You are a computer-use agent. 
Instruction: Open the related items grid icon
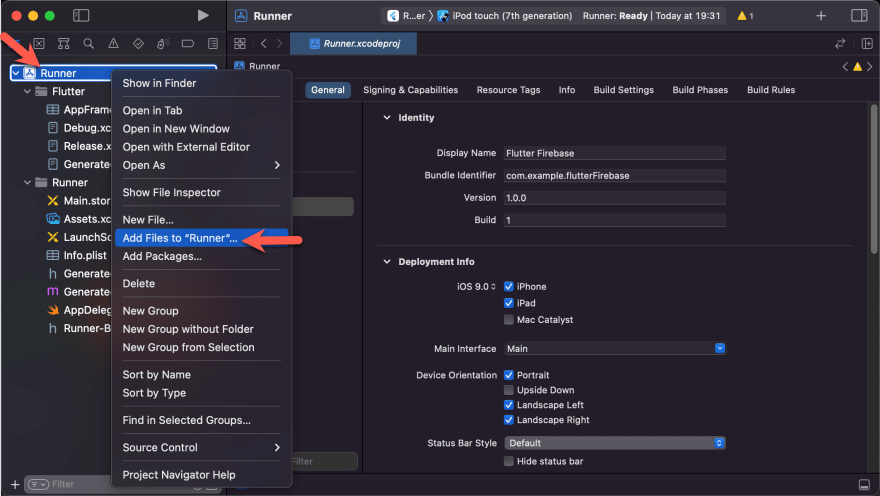(x=240, y=43)
